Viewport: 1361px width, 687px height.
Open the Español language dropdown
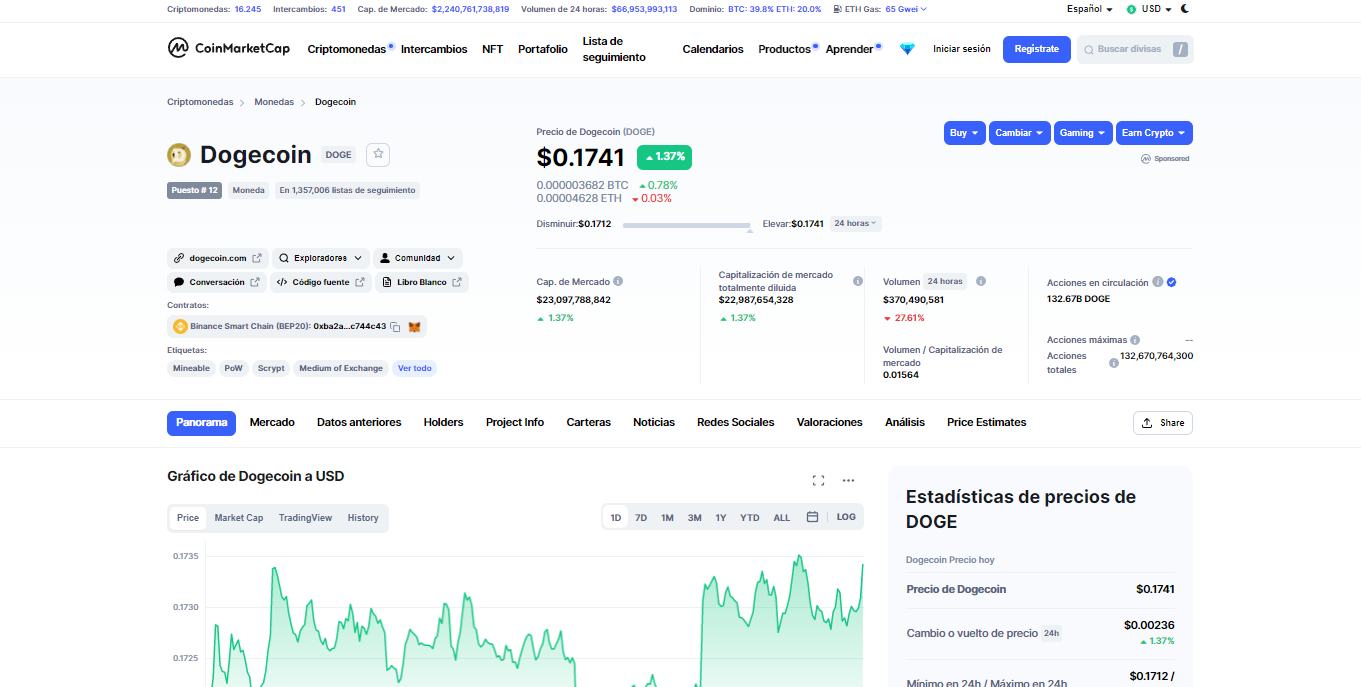coord(1089,9)
